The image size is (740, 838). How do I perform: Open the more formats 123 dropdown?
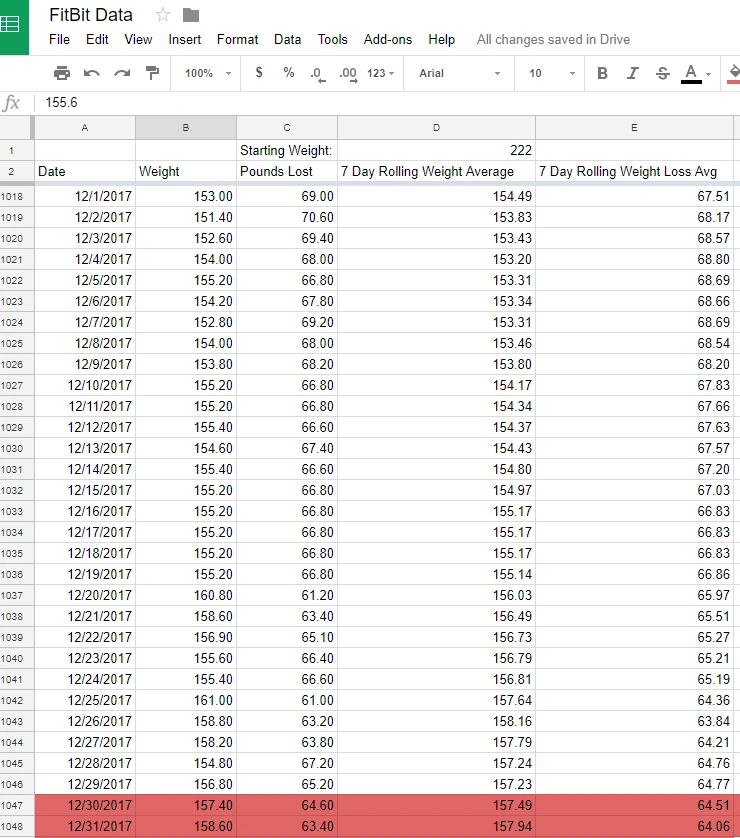(380, 73)
